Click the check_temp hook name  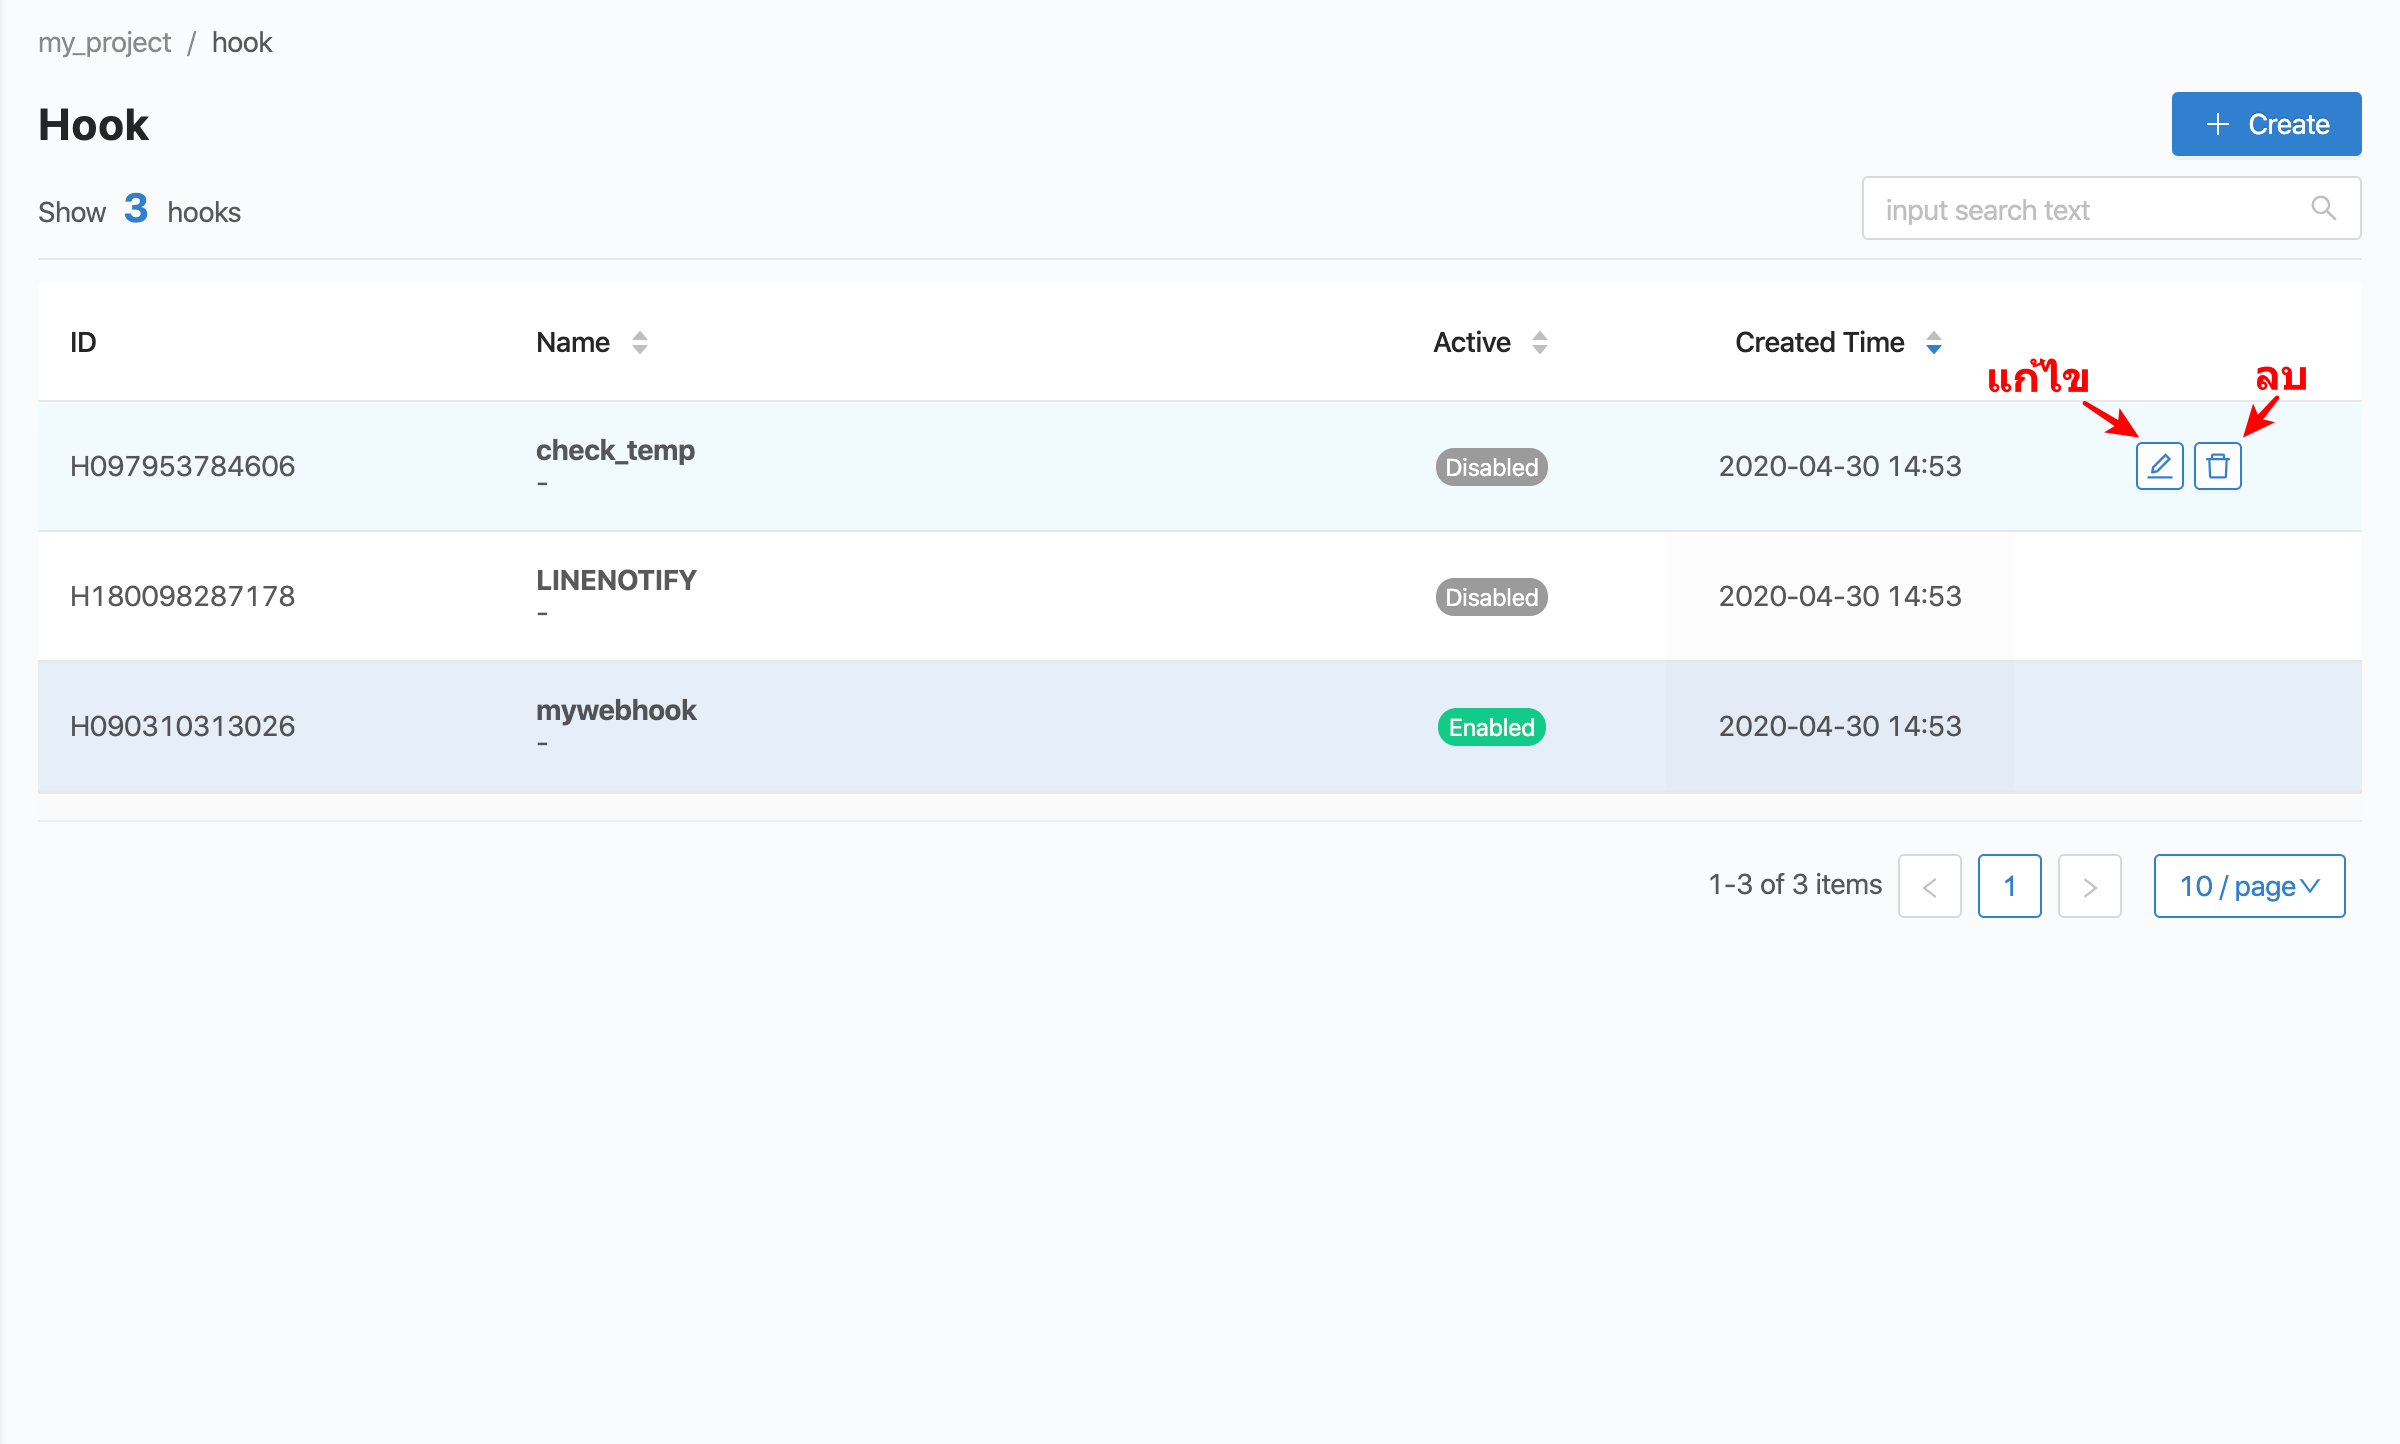point(615,450)
